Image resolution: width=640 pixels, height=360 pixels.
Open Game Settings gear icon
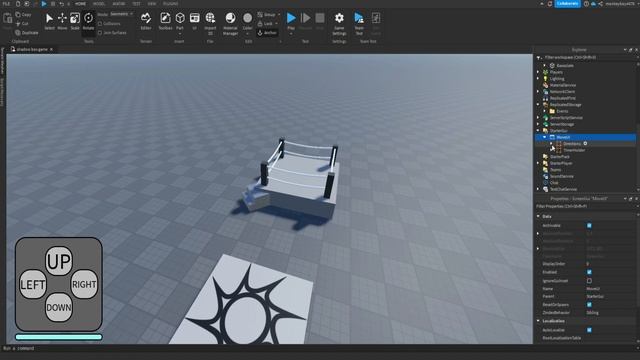(339, 18)
